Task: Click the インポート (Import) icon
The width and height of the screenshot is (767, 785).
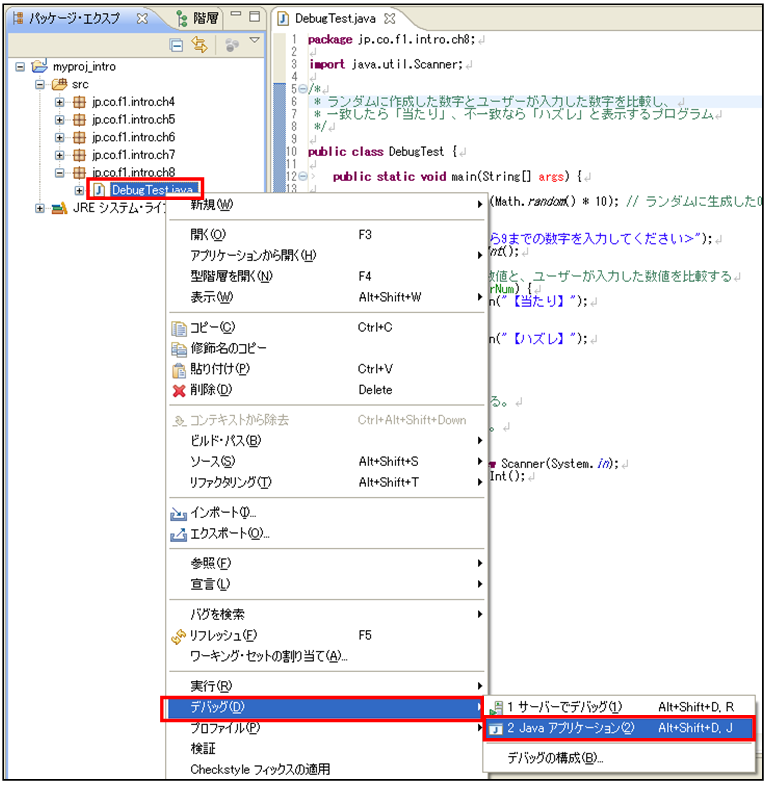Action: (x=179, y=513)
